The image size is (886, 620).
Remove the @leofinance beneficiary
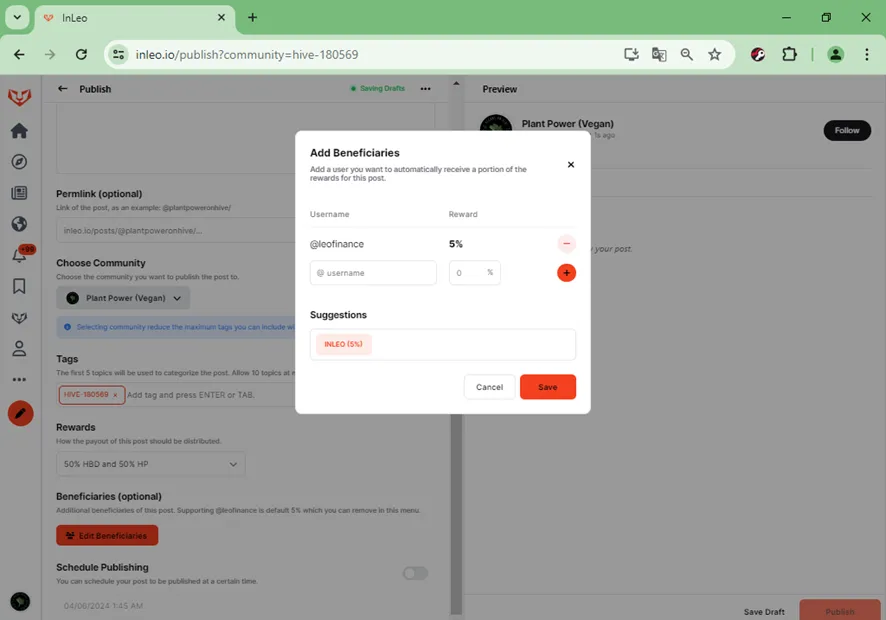566,244
